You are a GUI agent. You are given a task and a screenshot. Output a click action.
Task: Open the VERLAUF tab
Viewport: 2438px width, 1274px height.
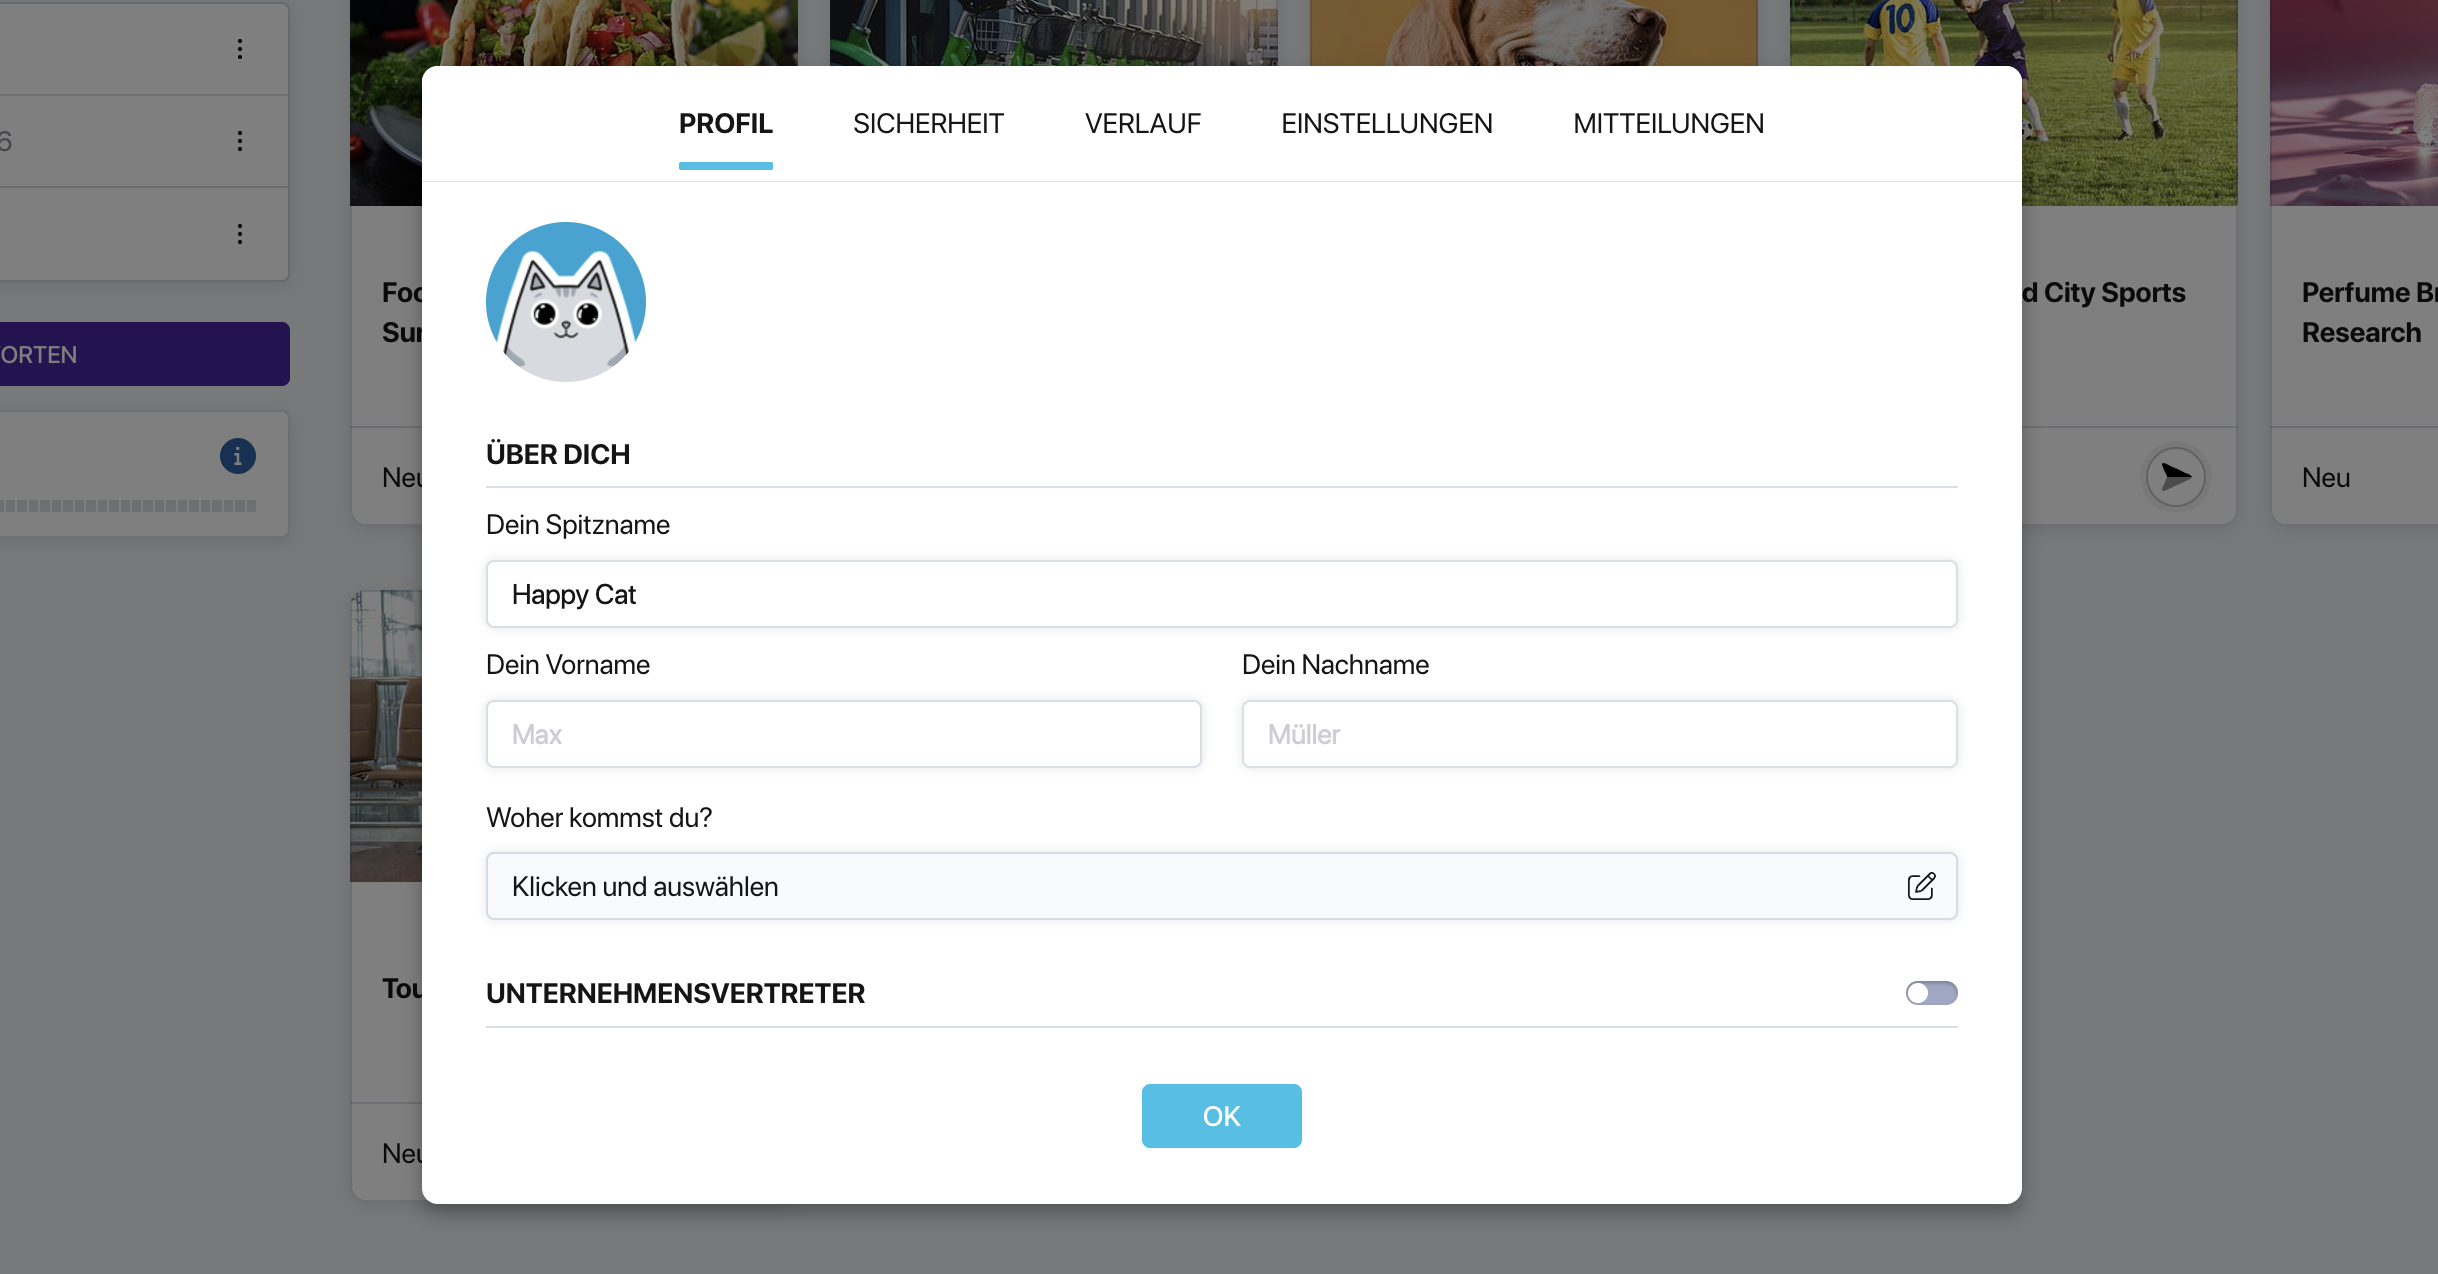pyautogui.click(x=1143, y=124)
